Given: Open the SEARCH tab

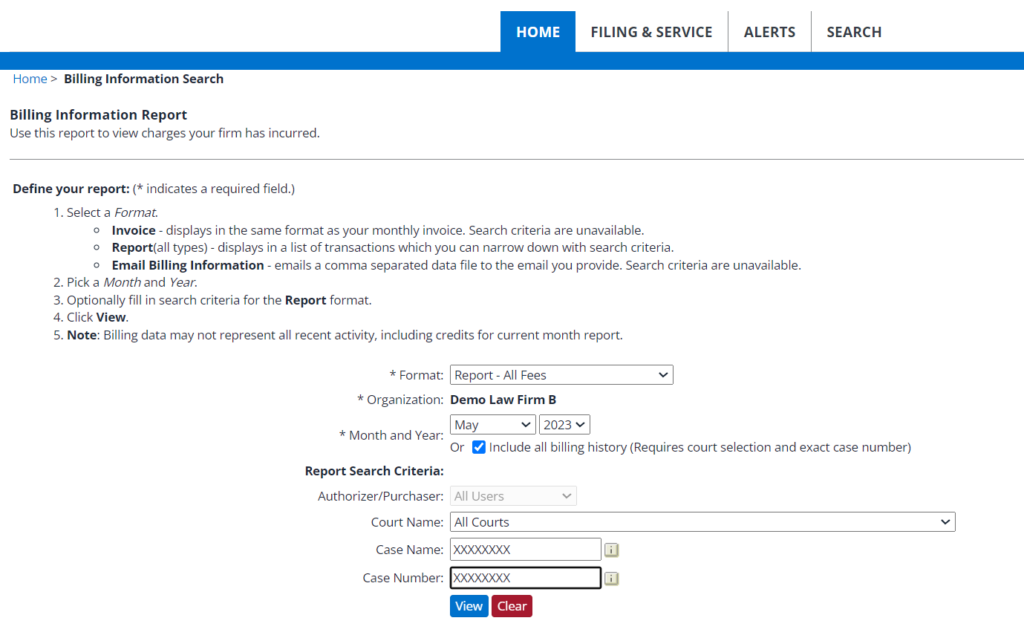Looking at the screenshot, I should click(853, 31).
